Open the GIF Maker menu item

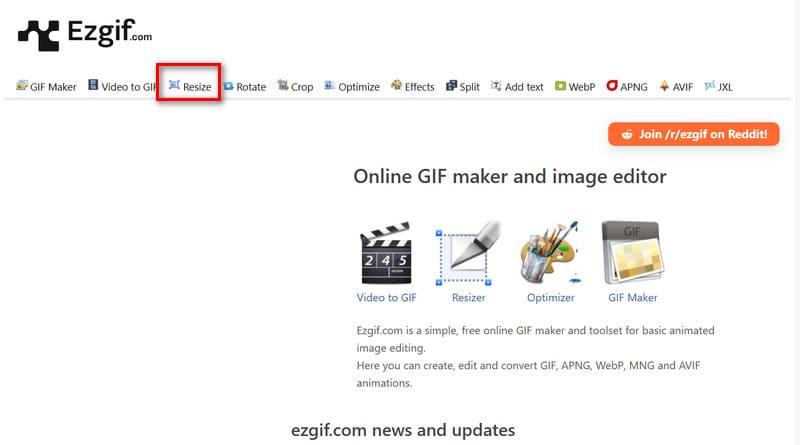(47, 87)
